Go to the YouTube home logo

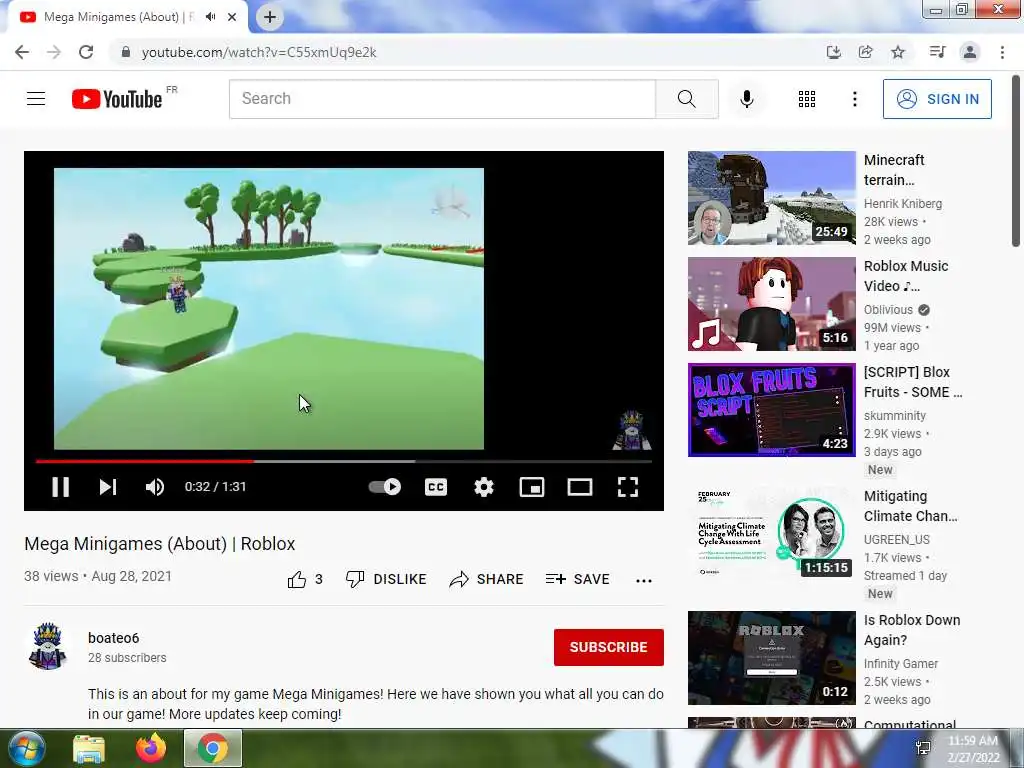point(117,99)
